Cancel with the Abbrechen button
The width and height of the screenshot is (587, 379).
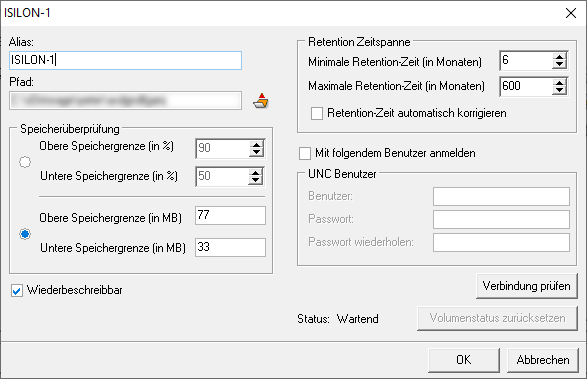coord(543,360)
